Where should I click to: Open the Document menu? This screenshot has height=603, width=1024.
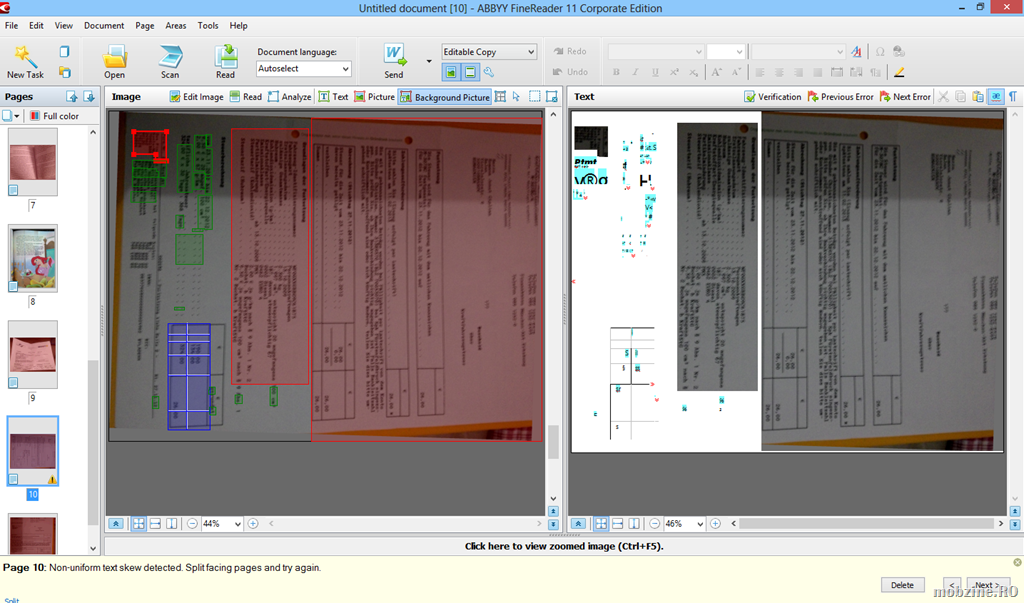point(104,25)
